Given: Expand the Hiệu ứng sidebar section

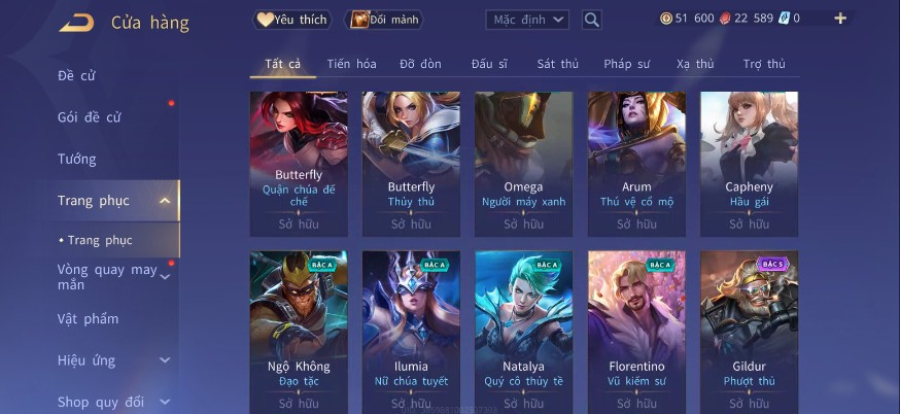Looking at the screenshot, I should (x=165, y=361).
